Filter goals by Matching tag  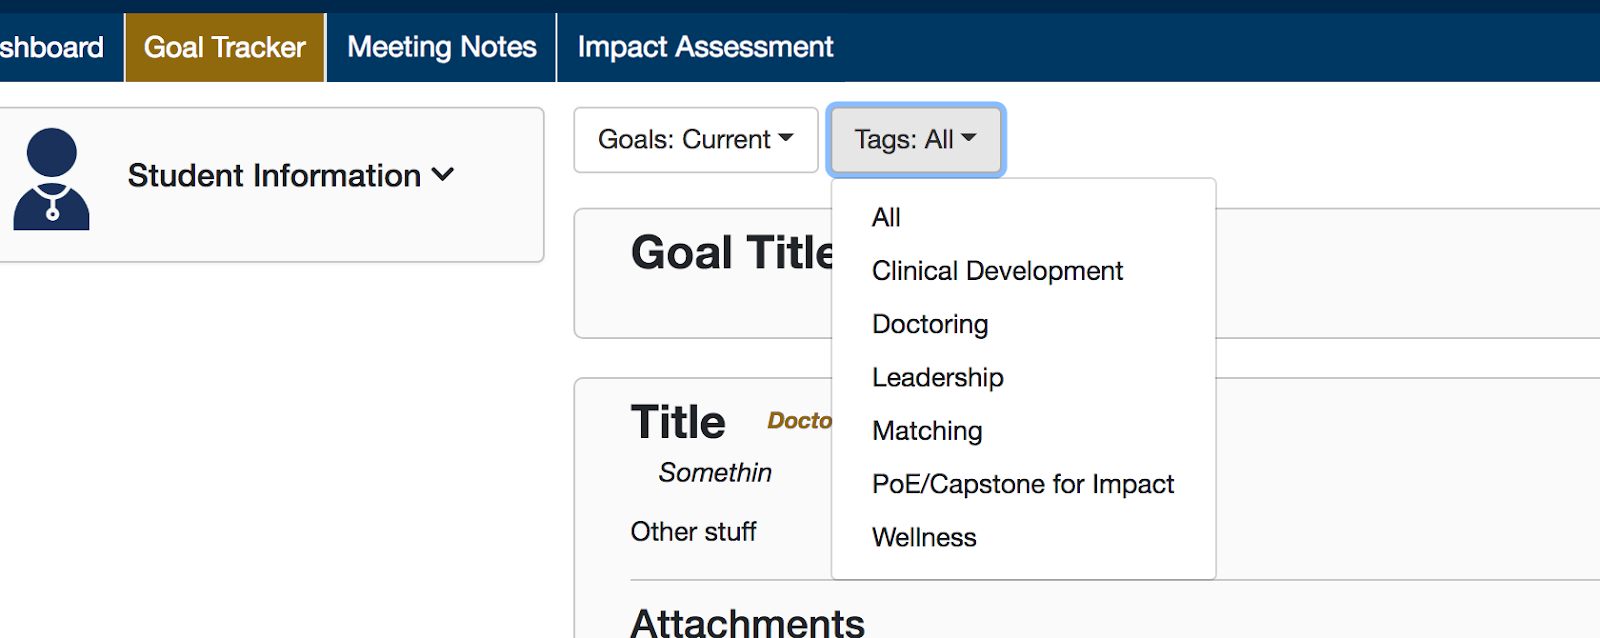[927, 431]
